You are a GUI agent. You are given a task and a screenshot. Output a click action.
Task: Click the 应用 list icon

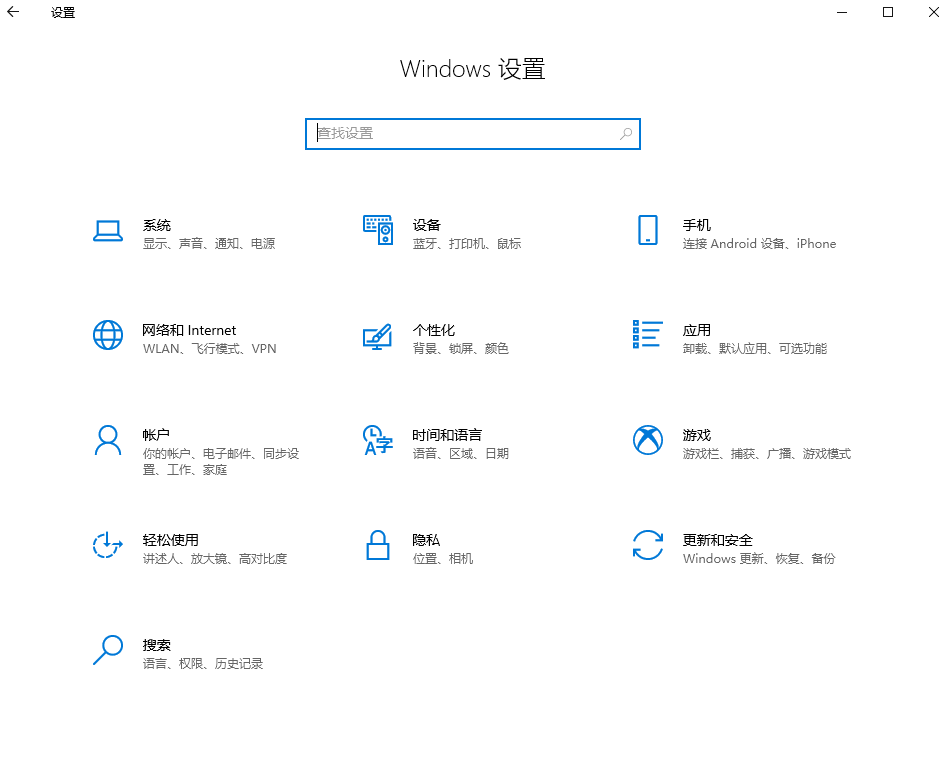647,334
